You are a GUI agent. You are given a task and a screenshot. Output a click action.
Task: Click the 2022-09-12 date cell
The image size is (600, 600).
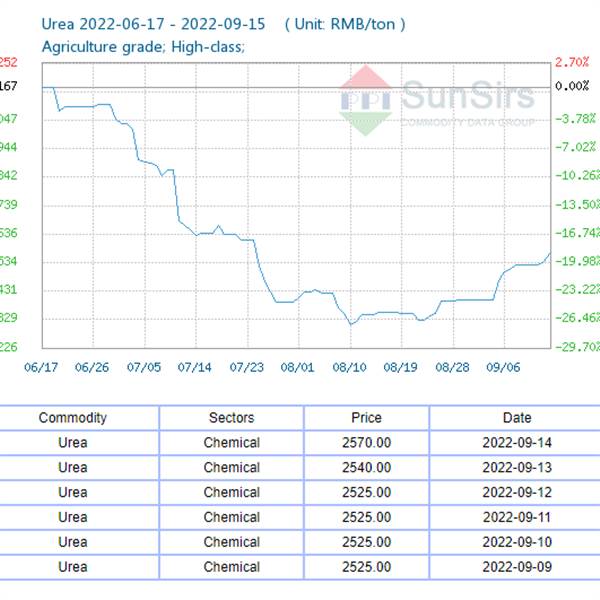point(517,492)
